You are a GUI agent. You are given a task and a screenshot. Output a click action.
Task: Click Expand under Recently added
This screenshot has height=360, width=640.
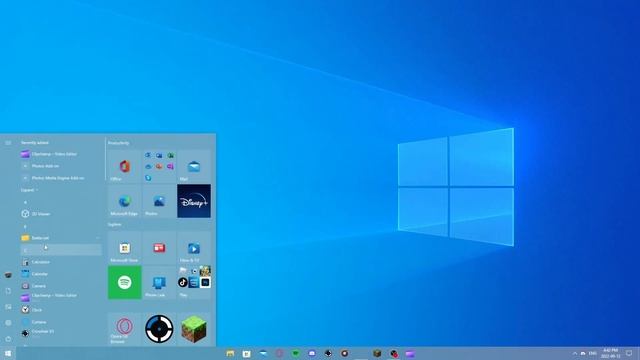coord(29,190)
